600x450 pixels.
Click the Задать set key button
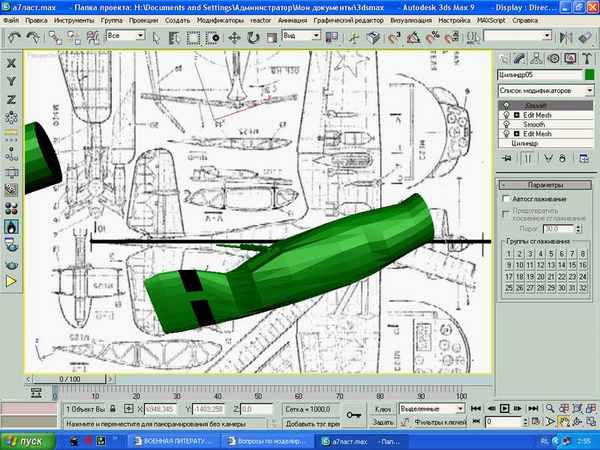click(x=382, y=422)
